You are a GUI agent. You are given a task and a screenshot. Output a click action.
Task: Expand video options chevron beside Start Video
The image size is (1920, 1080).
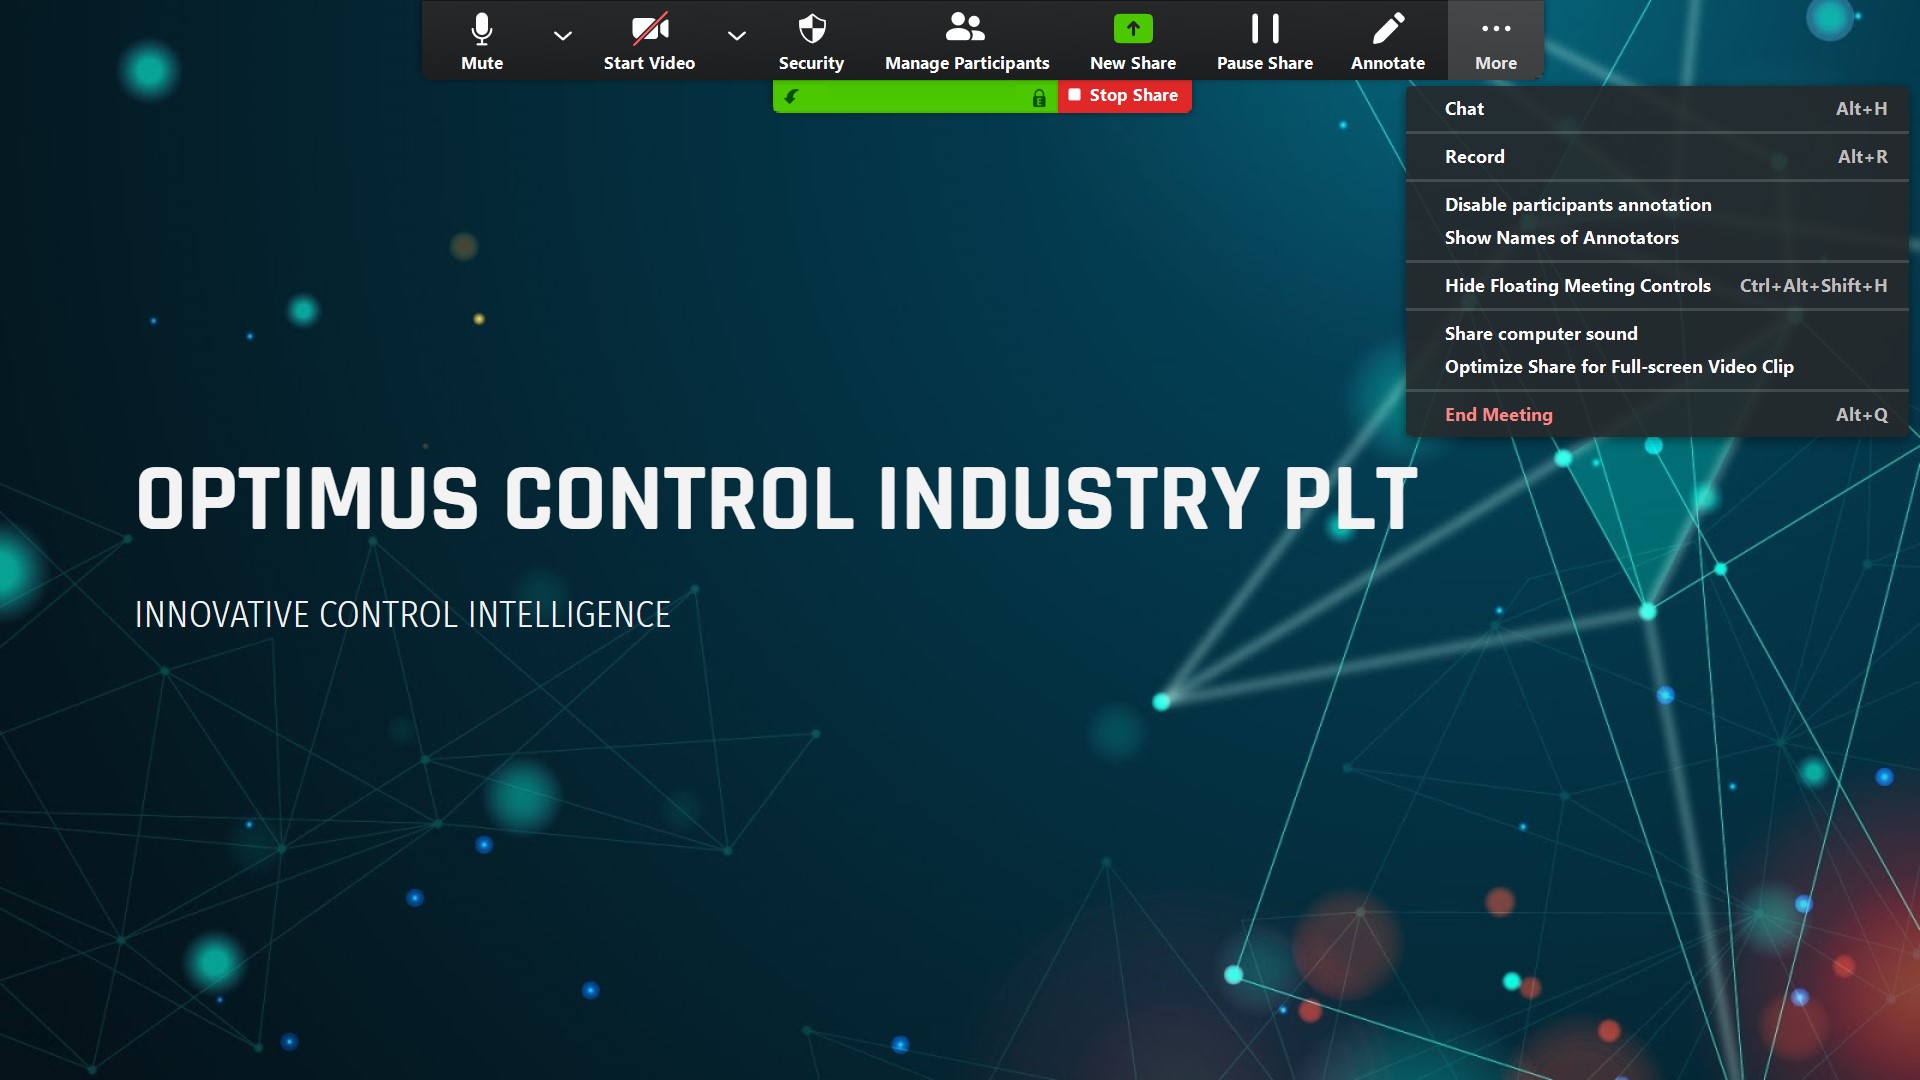click(x=737, y=36)
